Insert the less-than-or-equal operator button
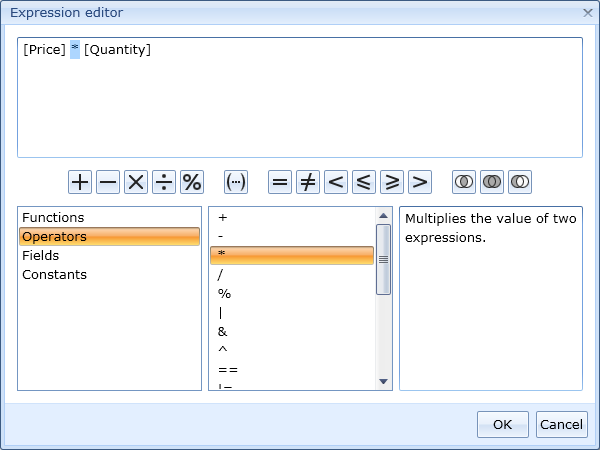The width and height of the screenshot is (600, 450). (364, 182)
